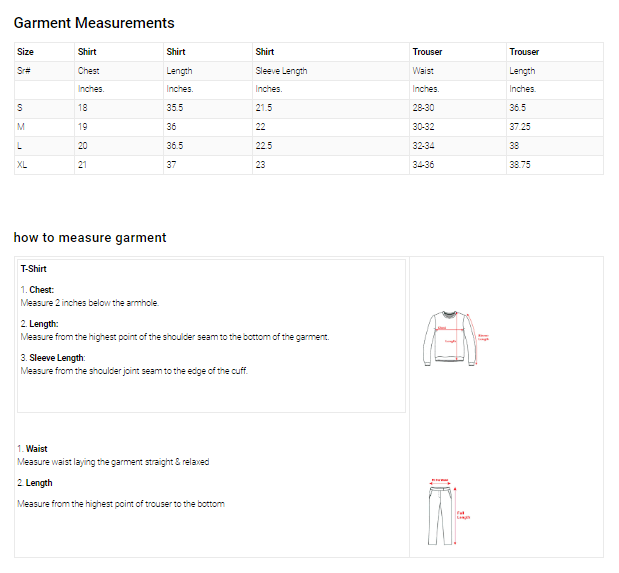Image resolution: width=619 pixels, height=573 pixels.
Task: Select the 38.75 trouser length value
Action: coord(522,165)
